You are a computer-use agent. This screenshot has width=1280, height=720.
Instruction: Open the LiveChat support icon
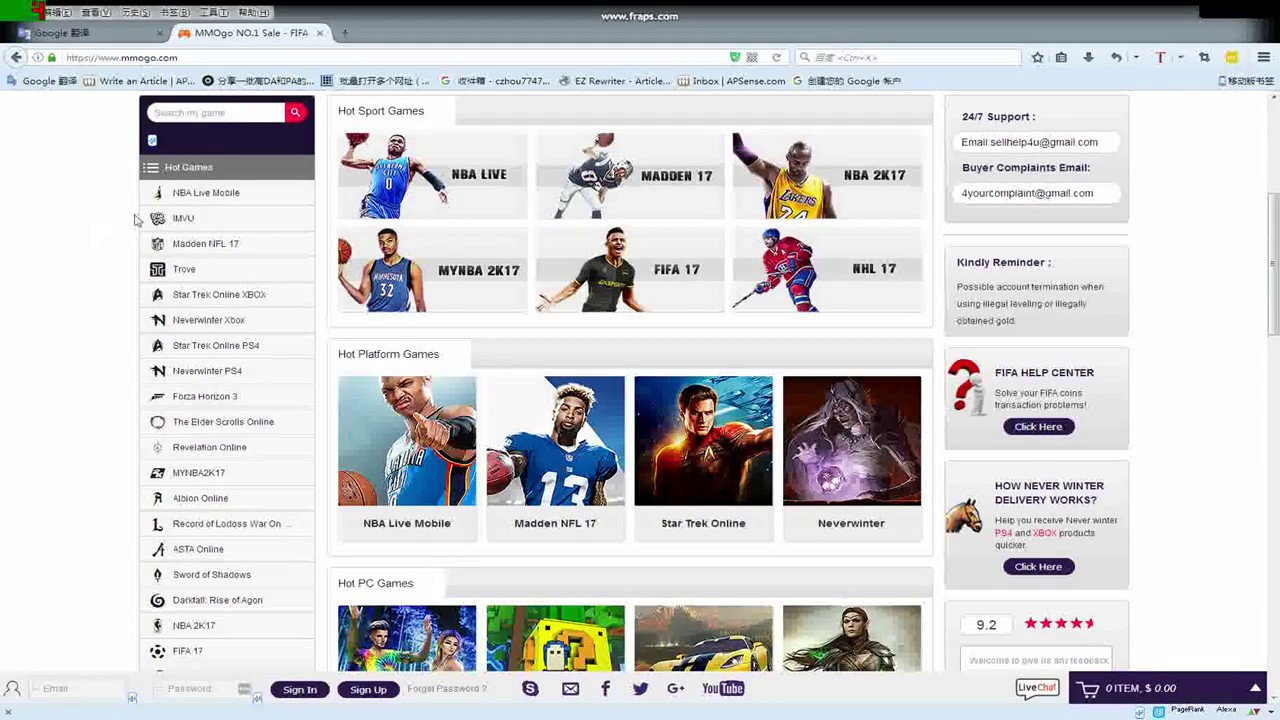click(1037, 688)
